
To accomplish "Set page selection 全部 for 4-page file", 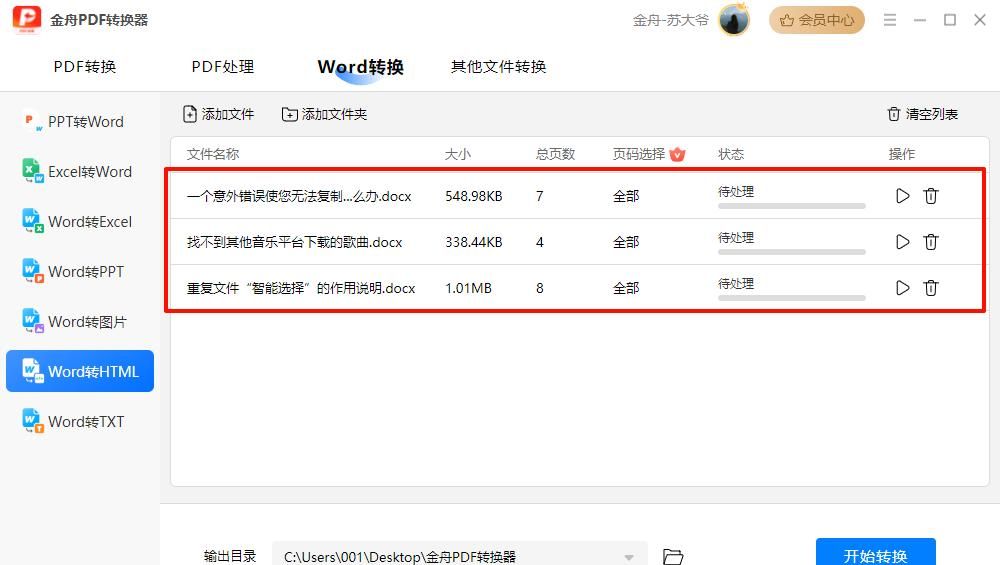I will click(626, 242).
